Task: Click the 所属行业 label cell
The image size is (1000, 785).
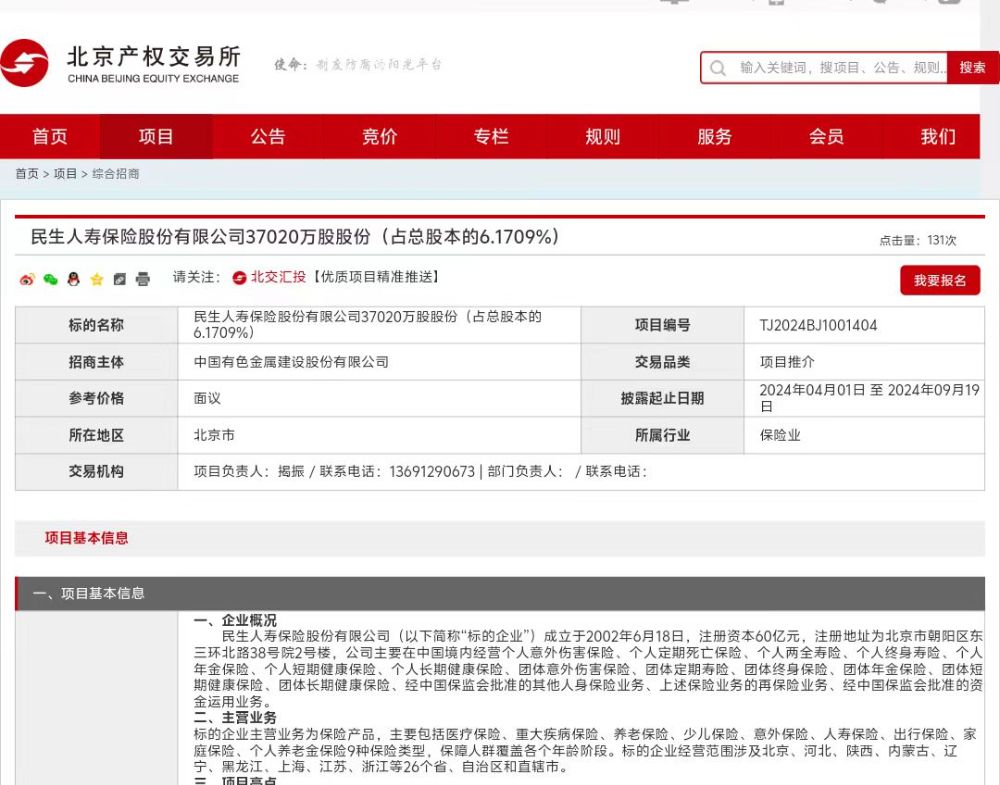Action: (663, 435)
